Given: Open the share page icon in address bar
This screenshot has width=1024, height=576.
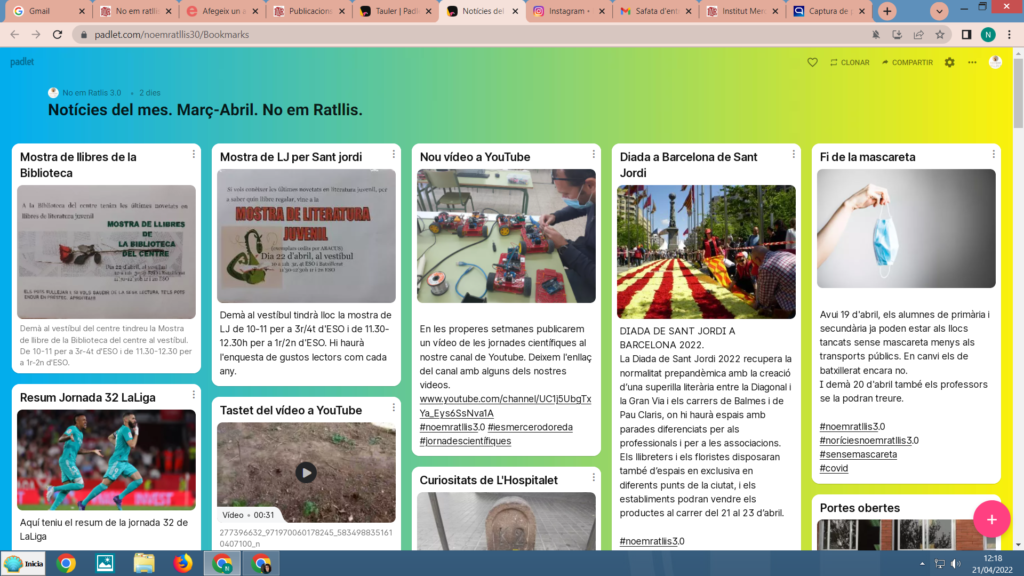Looking at the screenshot, I should [x=918, y=34].
